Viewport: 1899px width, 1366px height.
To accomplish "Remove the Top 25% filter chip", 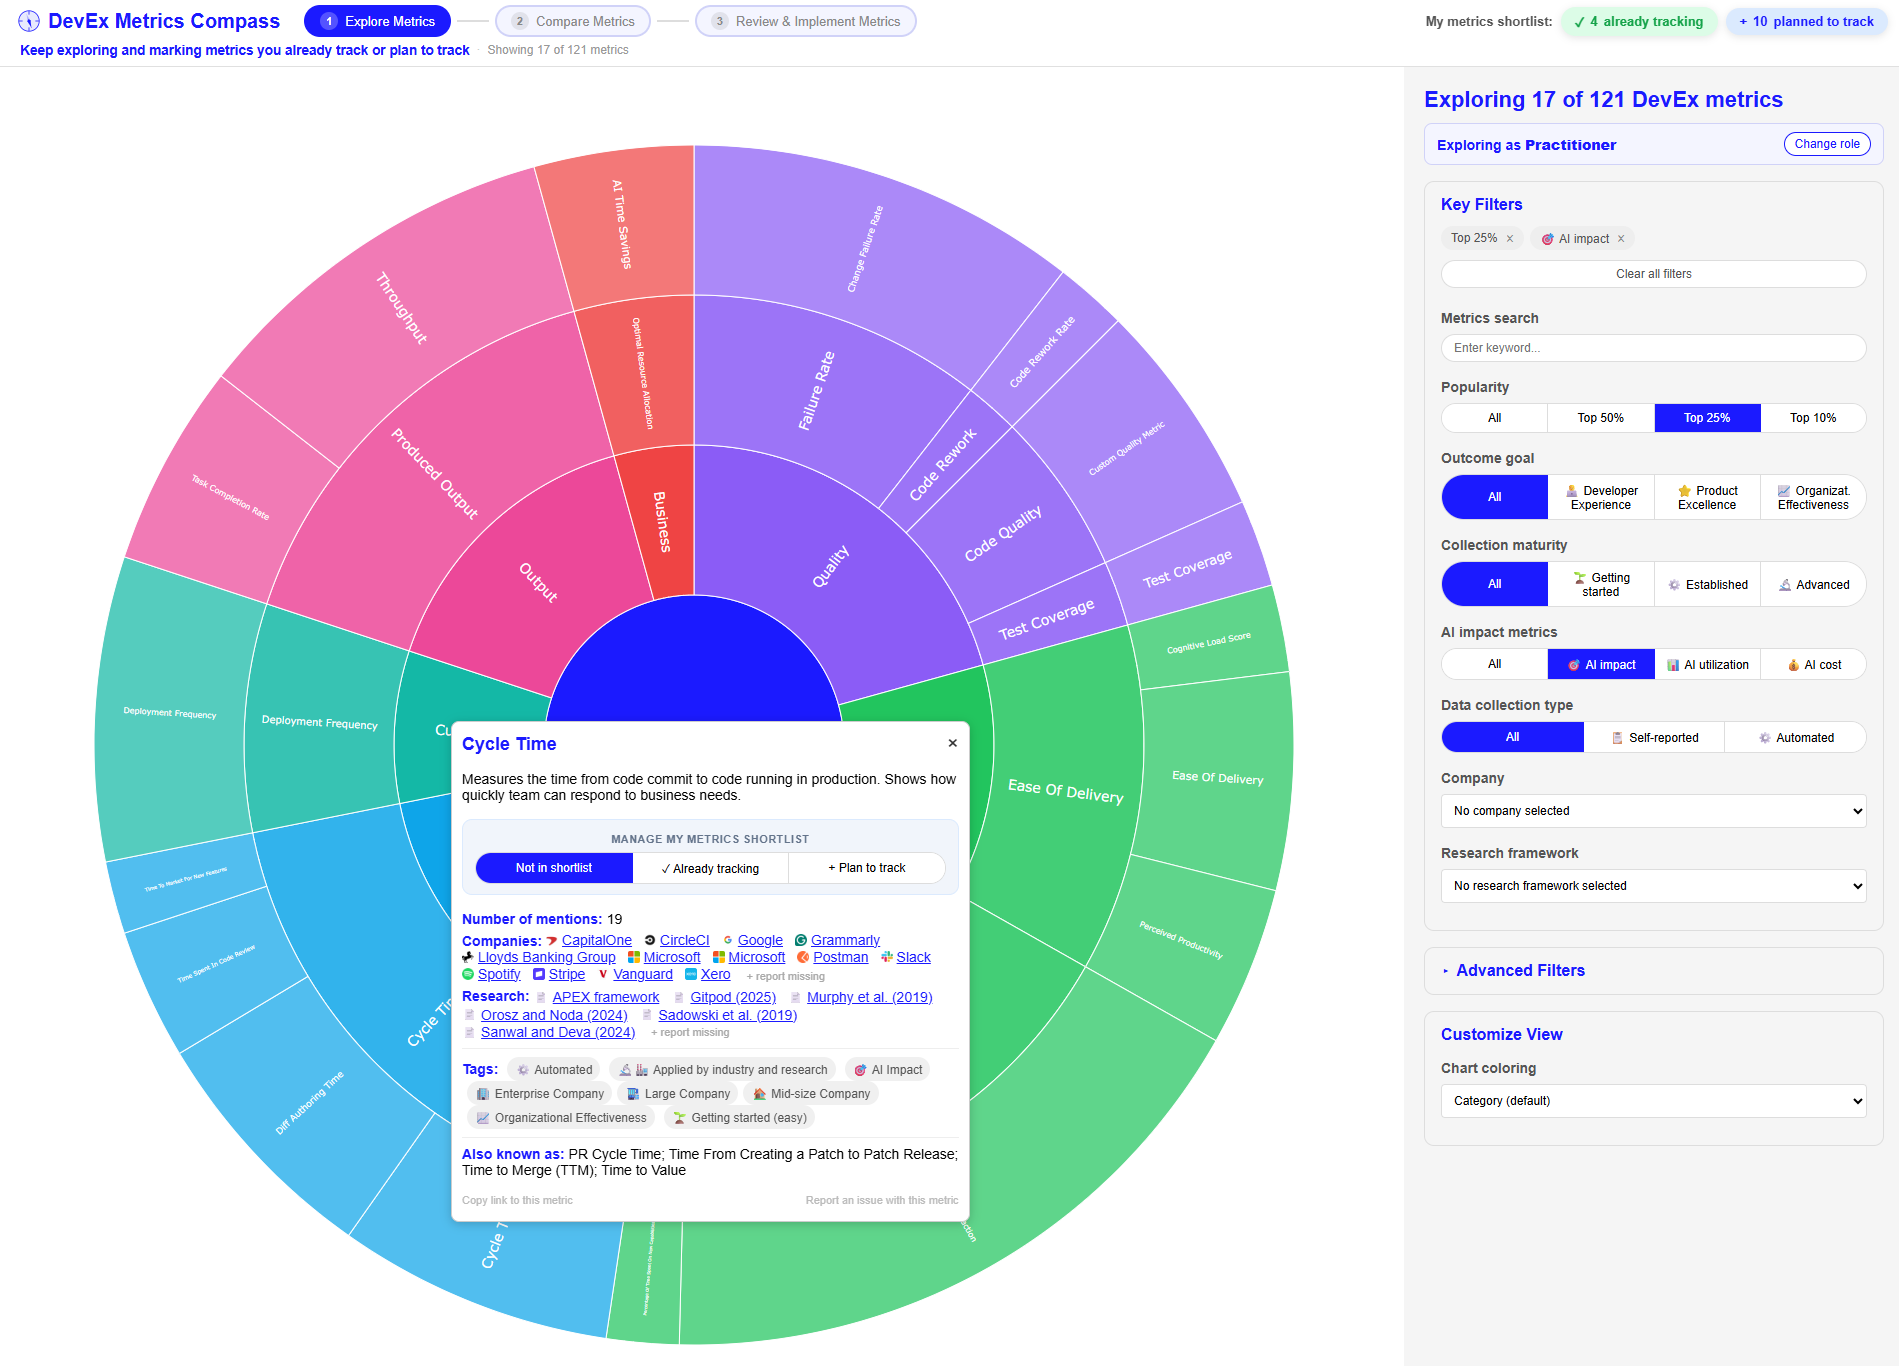I will (x=1510, y=238).
